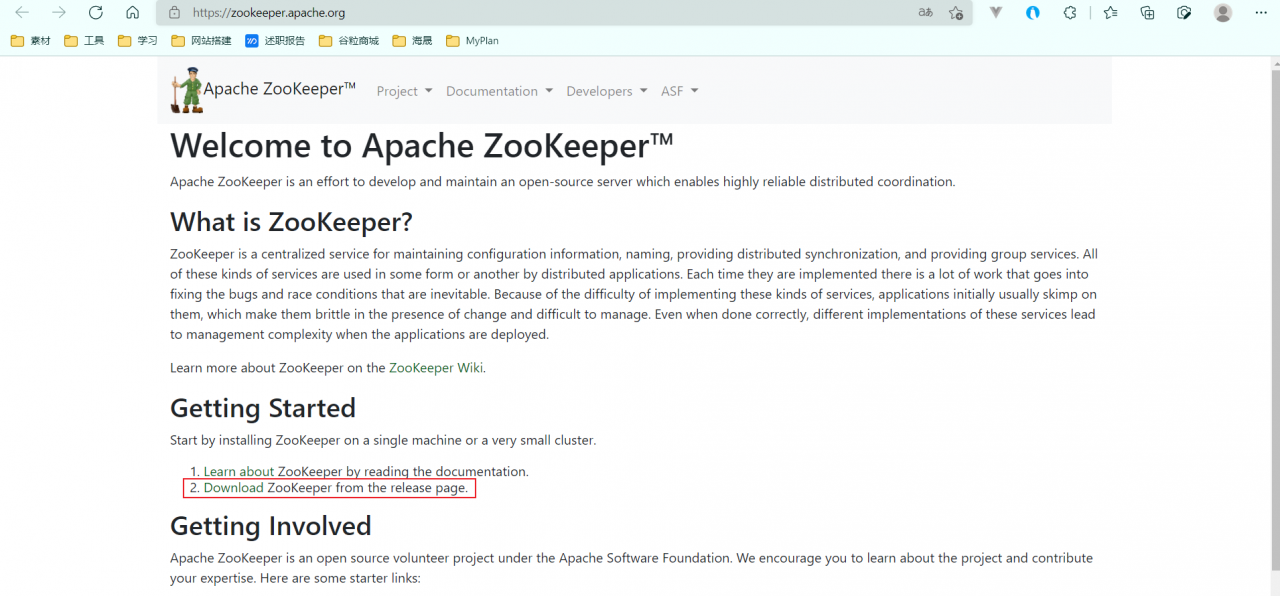Click the Getting Involved heading

click(271, 526)
